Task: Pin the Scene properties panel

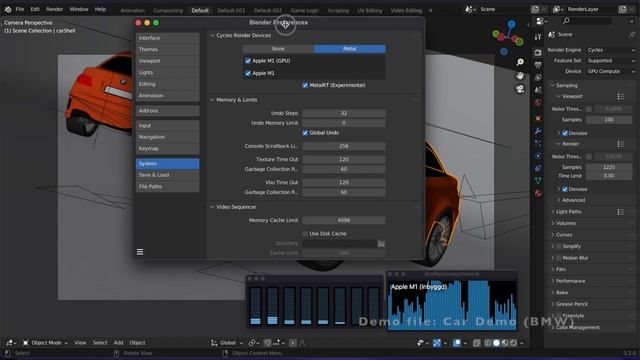Action: 632,35
